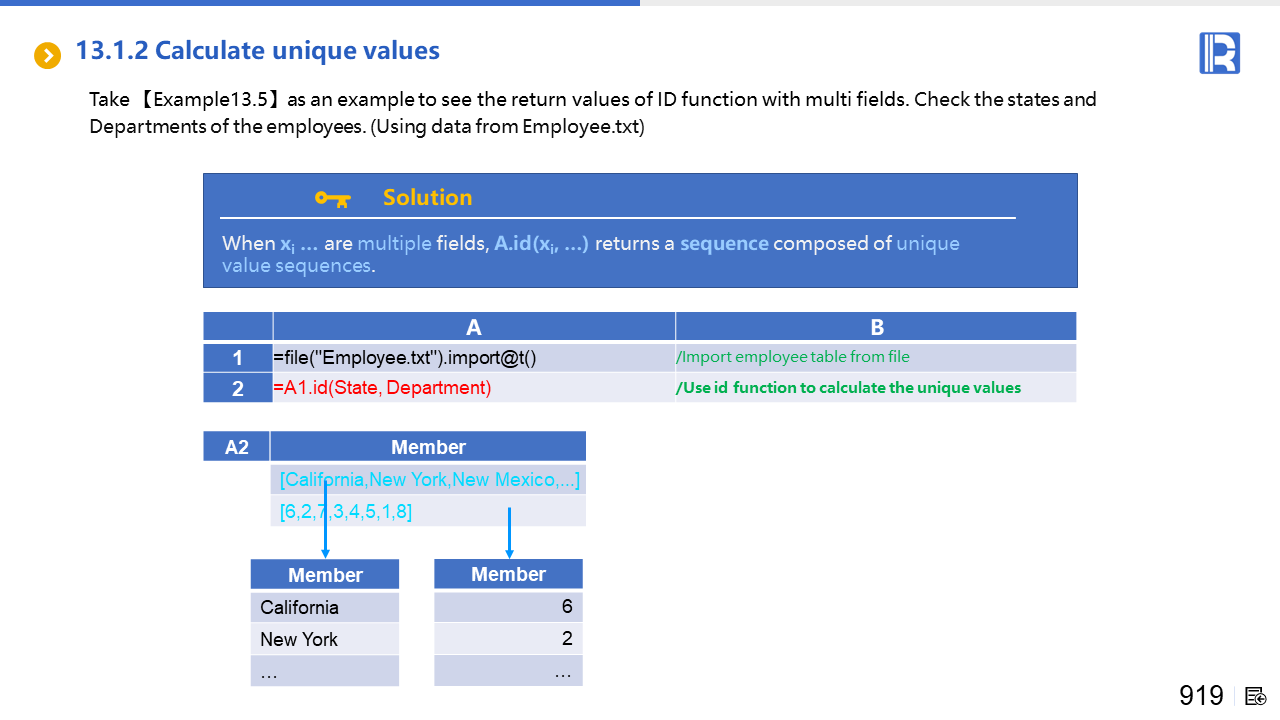Click the A2 result label cell
The height and width of the screenshot is (720, 1280).
(x=237, y=447)
